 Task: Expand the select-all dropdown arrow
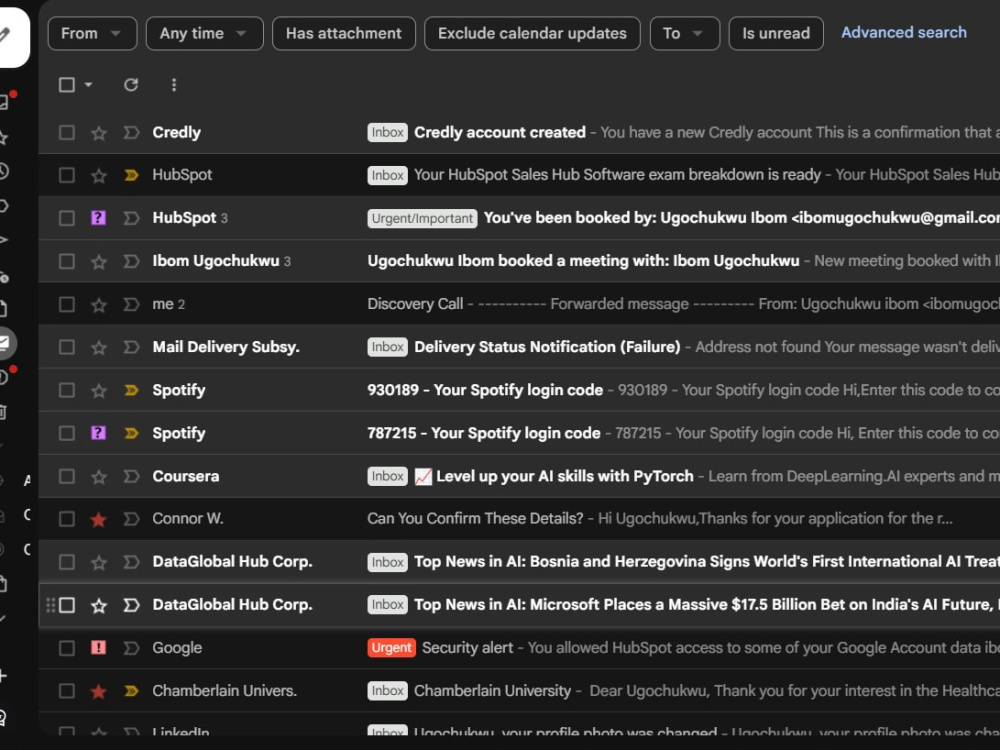89,85
